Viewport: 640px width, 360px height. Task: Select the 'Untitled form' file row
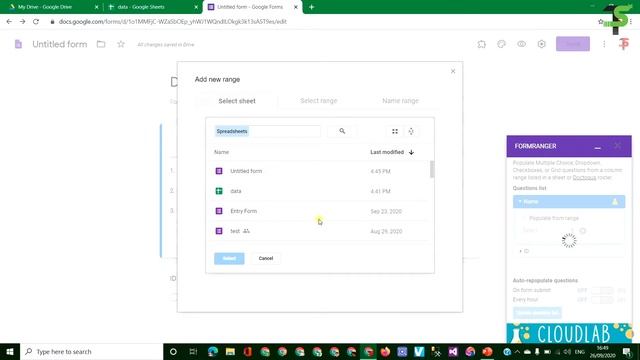click(321, 171)
